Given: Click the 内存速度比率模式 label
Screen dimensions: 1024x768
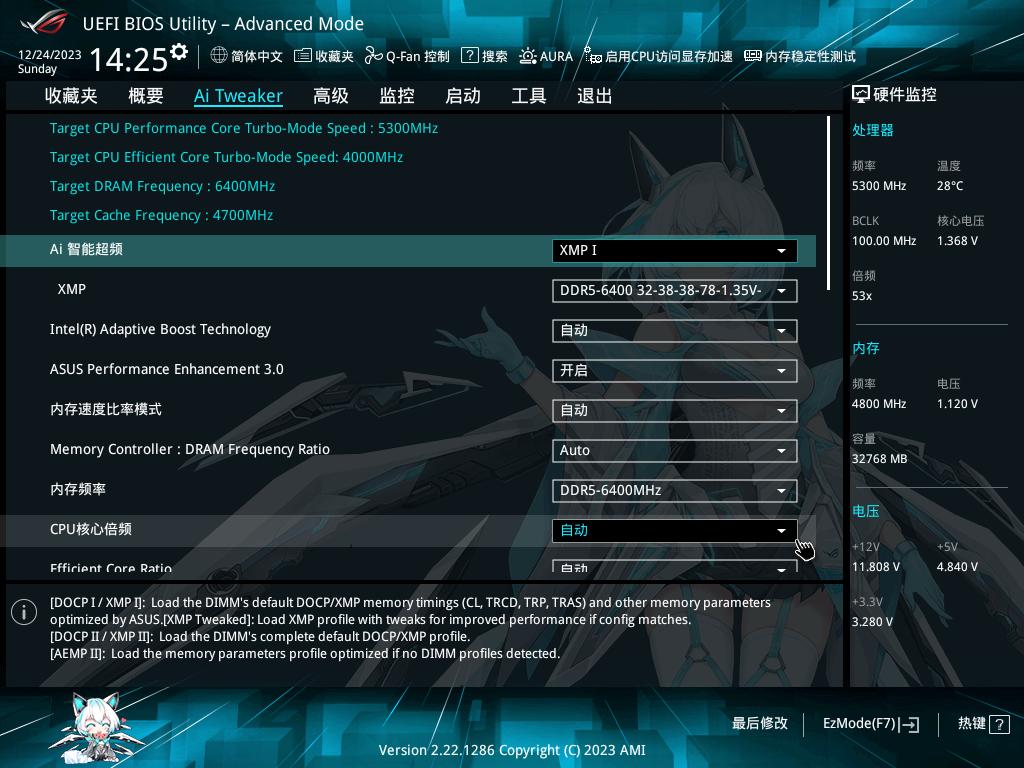Looking at the screenshot, I should pyautogui.click(x=106, y=409).
